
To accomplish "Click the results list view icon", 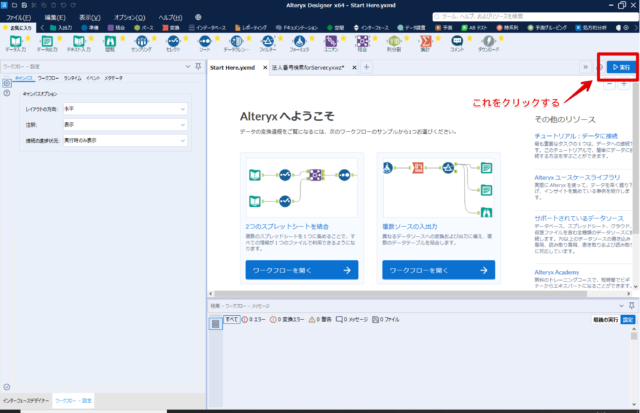I will pyautogui.click(x=216, y=324).
